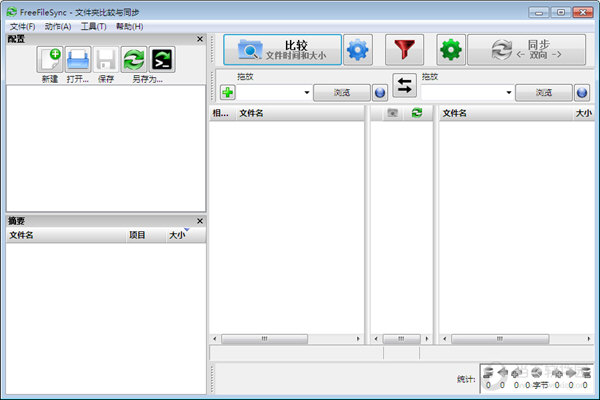Click the data volume statistics icon
This screenshot has height=400, width=600.
click(x=536, y=372)
